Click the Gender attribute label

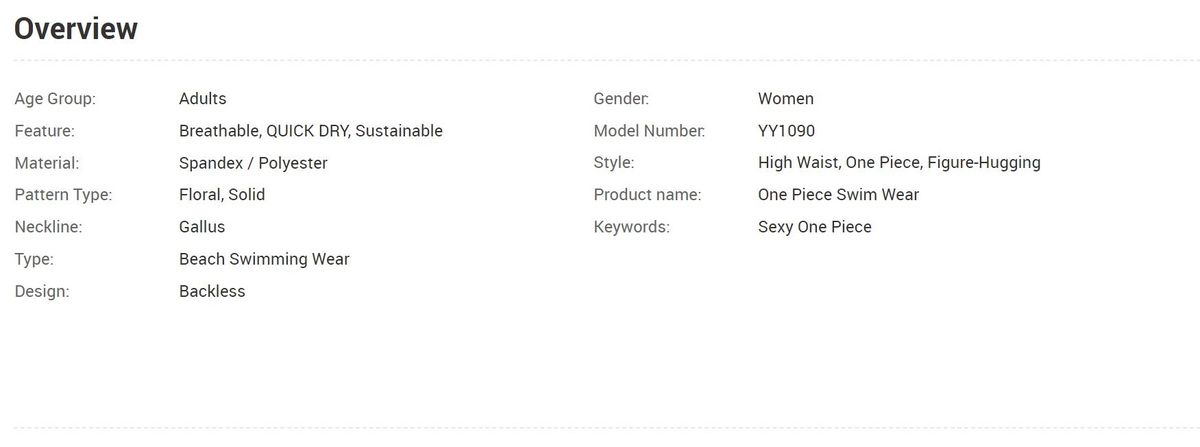621,99
